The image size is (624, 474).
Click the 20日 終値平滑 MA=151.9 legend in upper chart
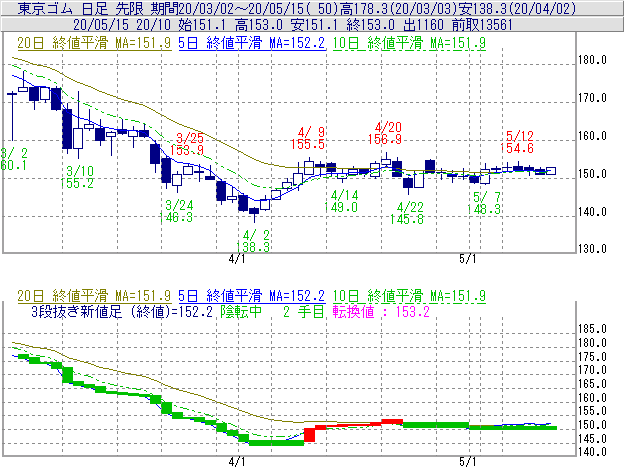[94, 43]
